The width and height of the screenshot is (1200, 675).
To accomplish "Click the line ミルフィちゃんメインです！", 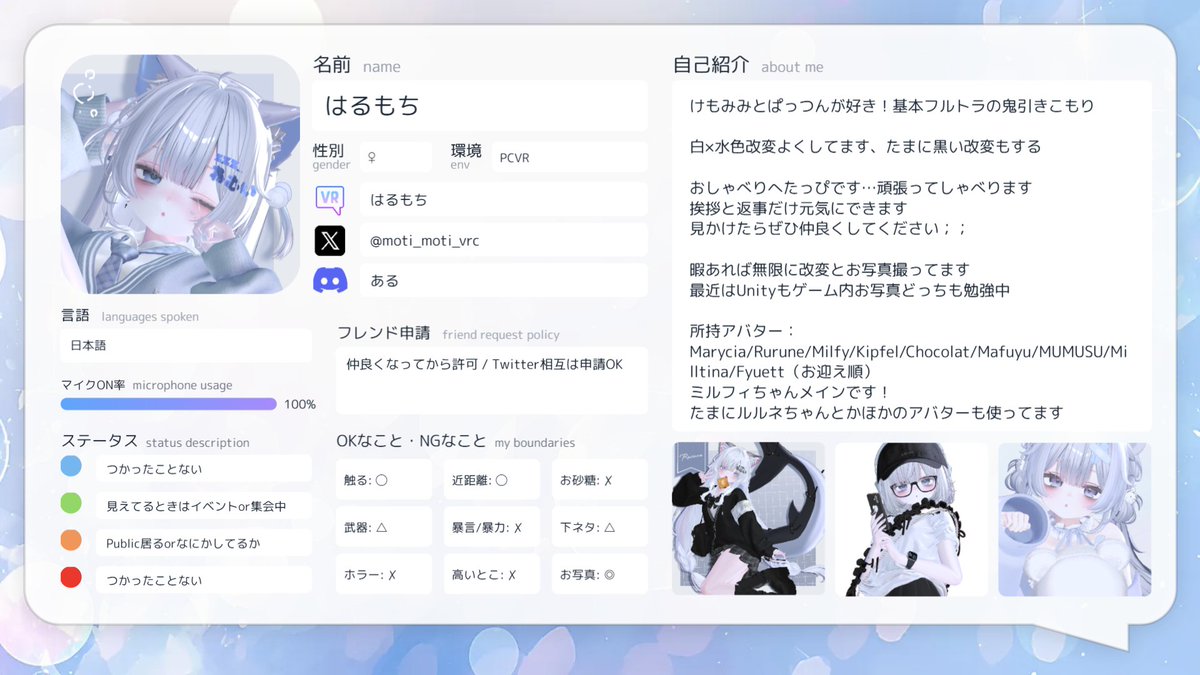I will click(x=789, y=392).
